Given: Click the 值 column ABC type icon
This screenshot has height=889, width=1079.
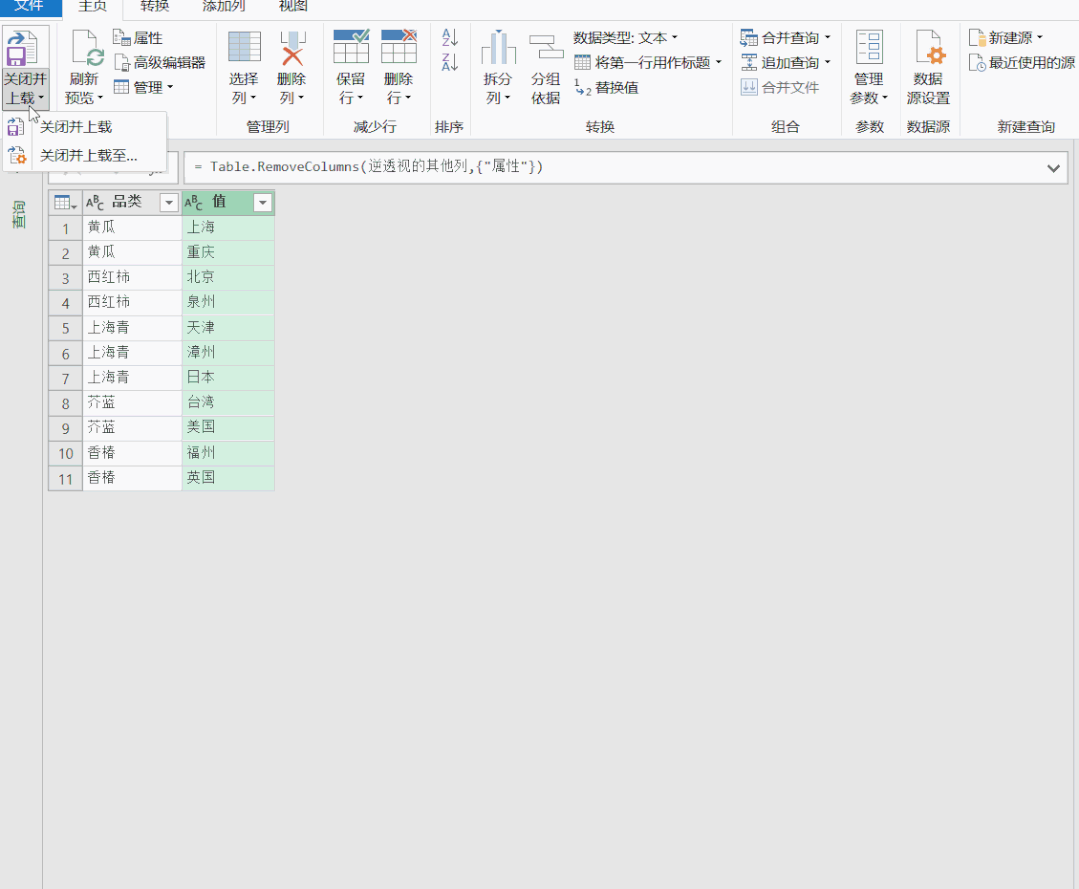Looking at the screenshot, I should [x=193, y=202].
